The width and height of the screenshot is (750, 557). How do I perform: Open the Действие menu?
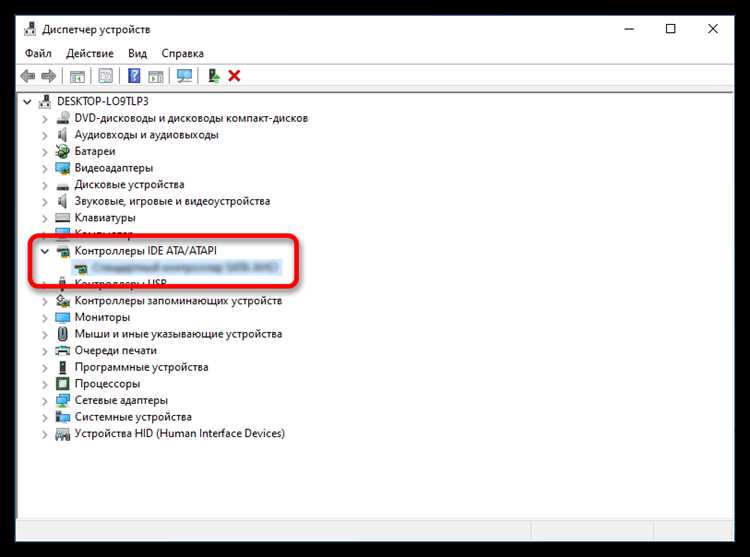[x=90, y=53]
